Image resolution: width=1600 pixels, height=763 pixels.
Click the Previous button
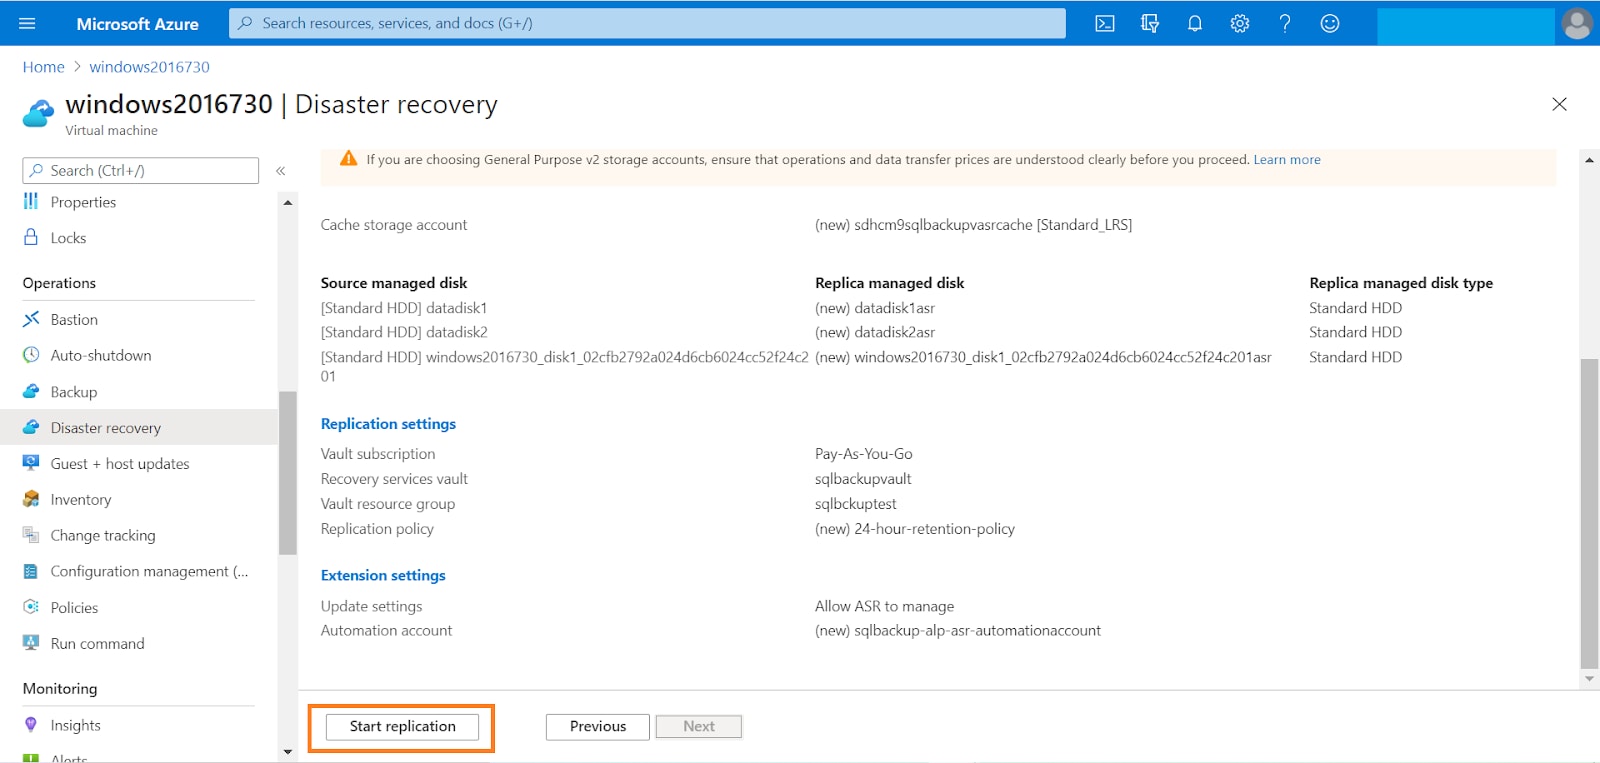(597, 727)
